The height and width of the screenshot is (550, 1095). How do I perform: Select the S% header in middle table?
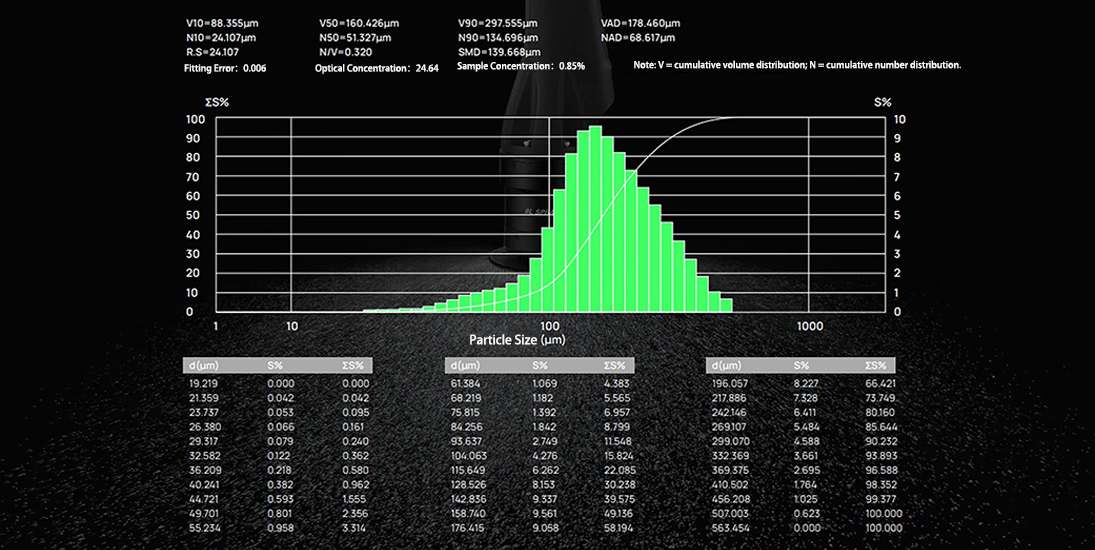point(540,366)
